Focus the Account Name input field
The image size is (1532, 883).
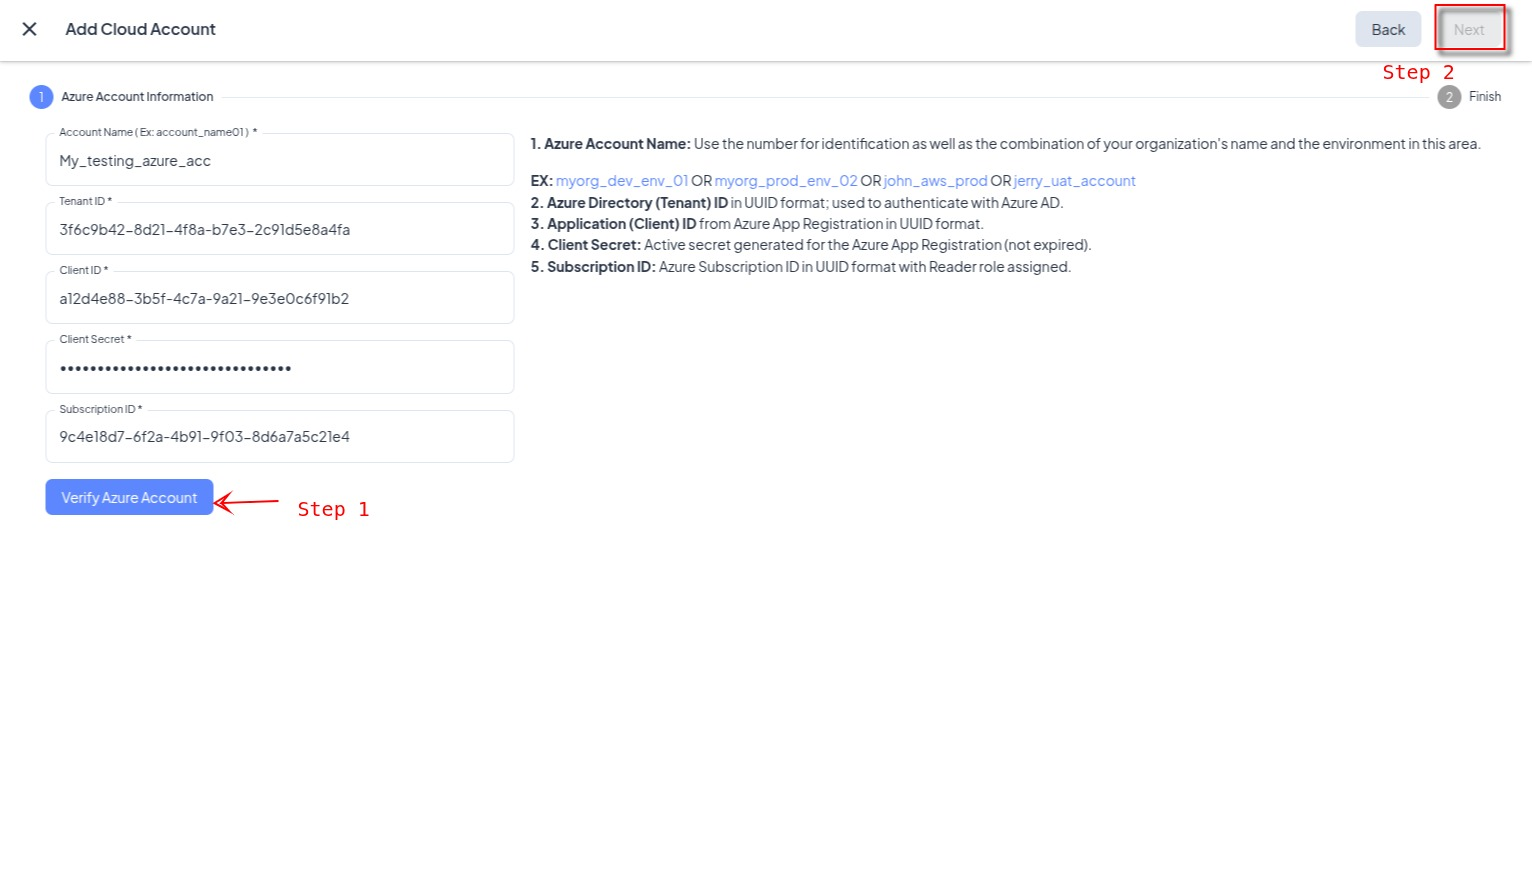coord(279,161)
